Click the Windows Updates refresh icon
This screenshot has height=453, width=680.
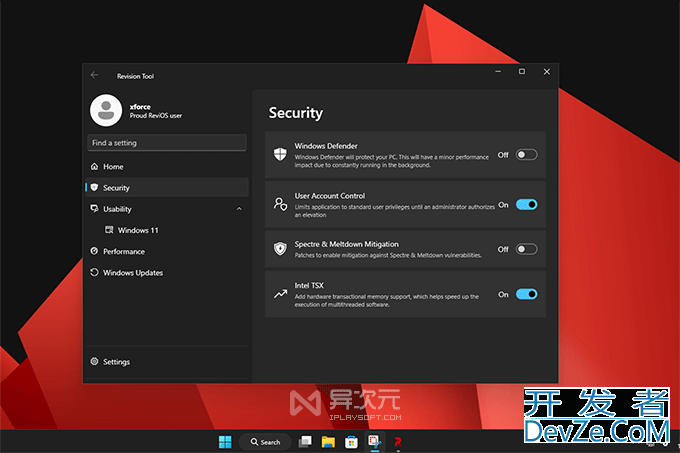[x=95, y=272]
